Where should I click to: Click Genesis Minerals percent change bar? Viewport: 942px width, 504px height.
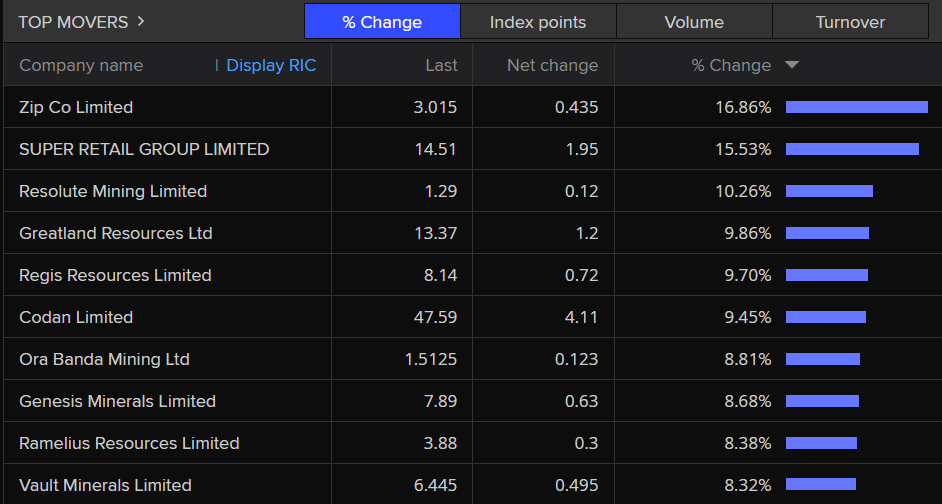click(x=822, y=401)
